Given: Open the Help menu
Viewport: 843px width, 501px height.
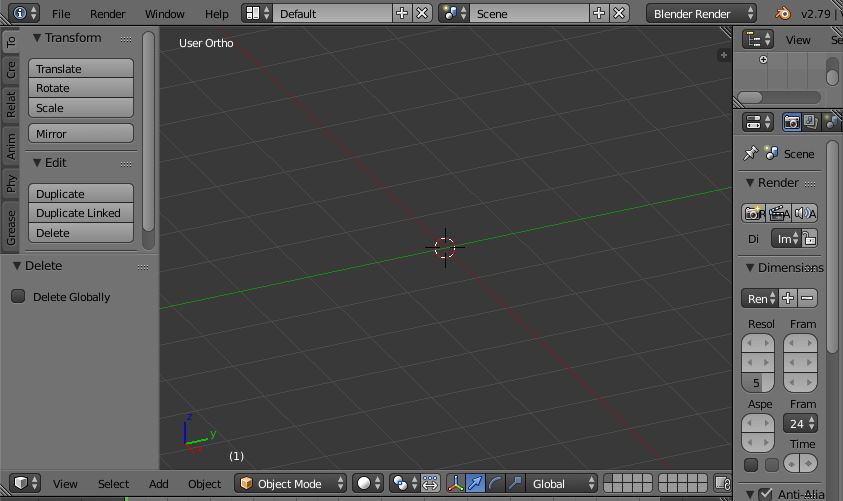Looking at the screenshot, I should click(217, 14).
